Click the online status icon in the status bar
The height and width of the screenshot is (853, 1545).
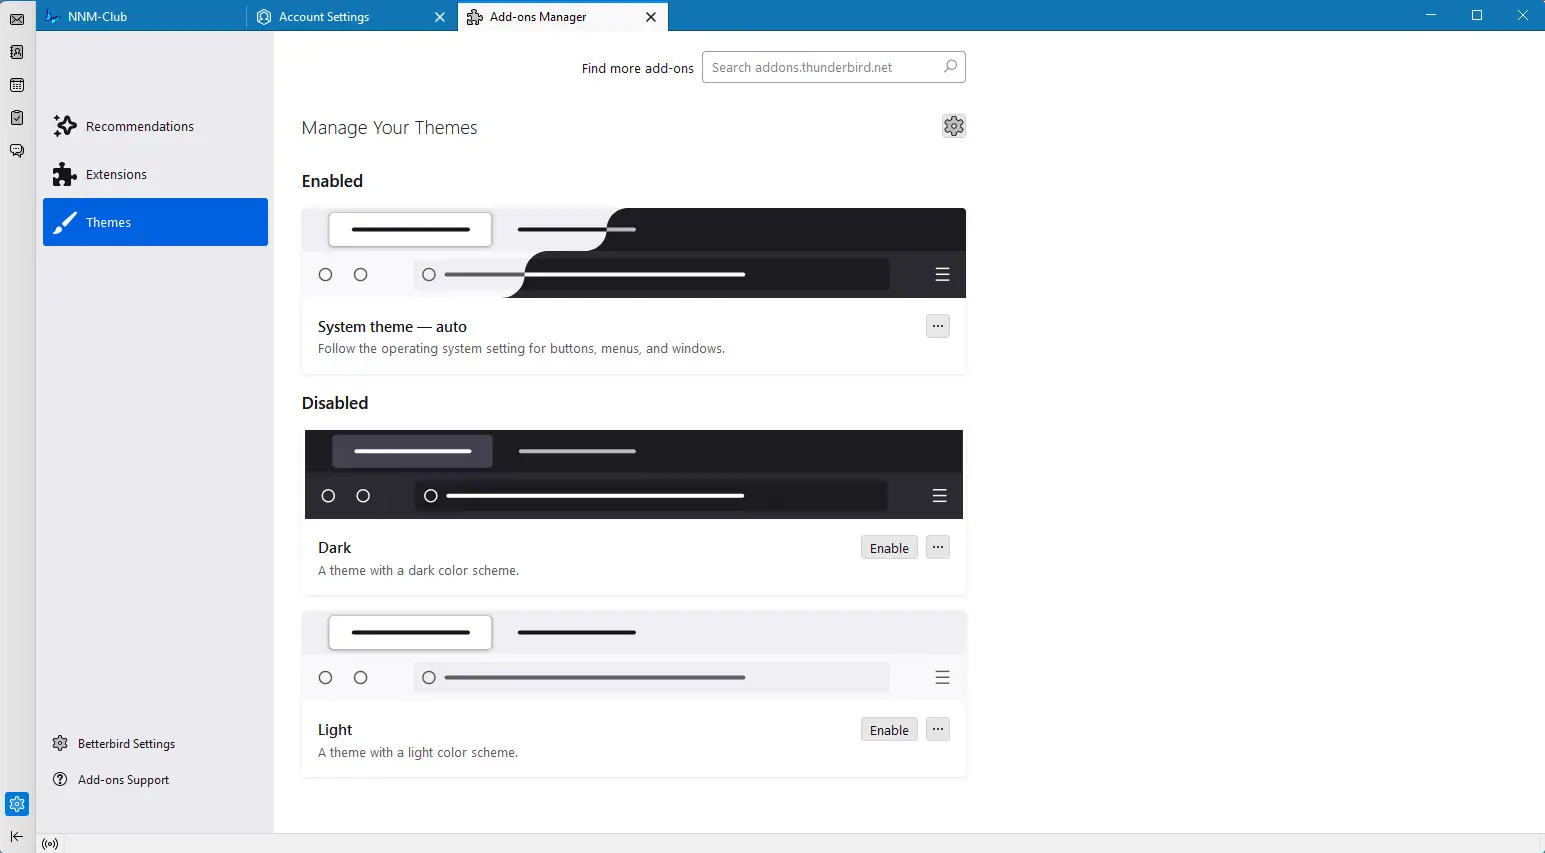point(50,844)
